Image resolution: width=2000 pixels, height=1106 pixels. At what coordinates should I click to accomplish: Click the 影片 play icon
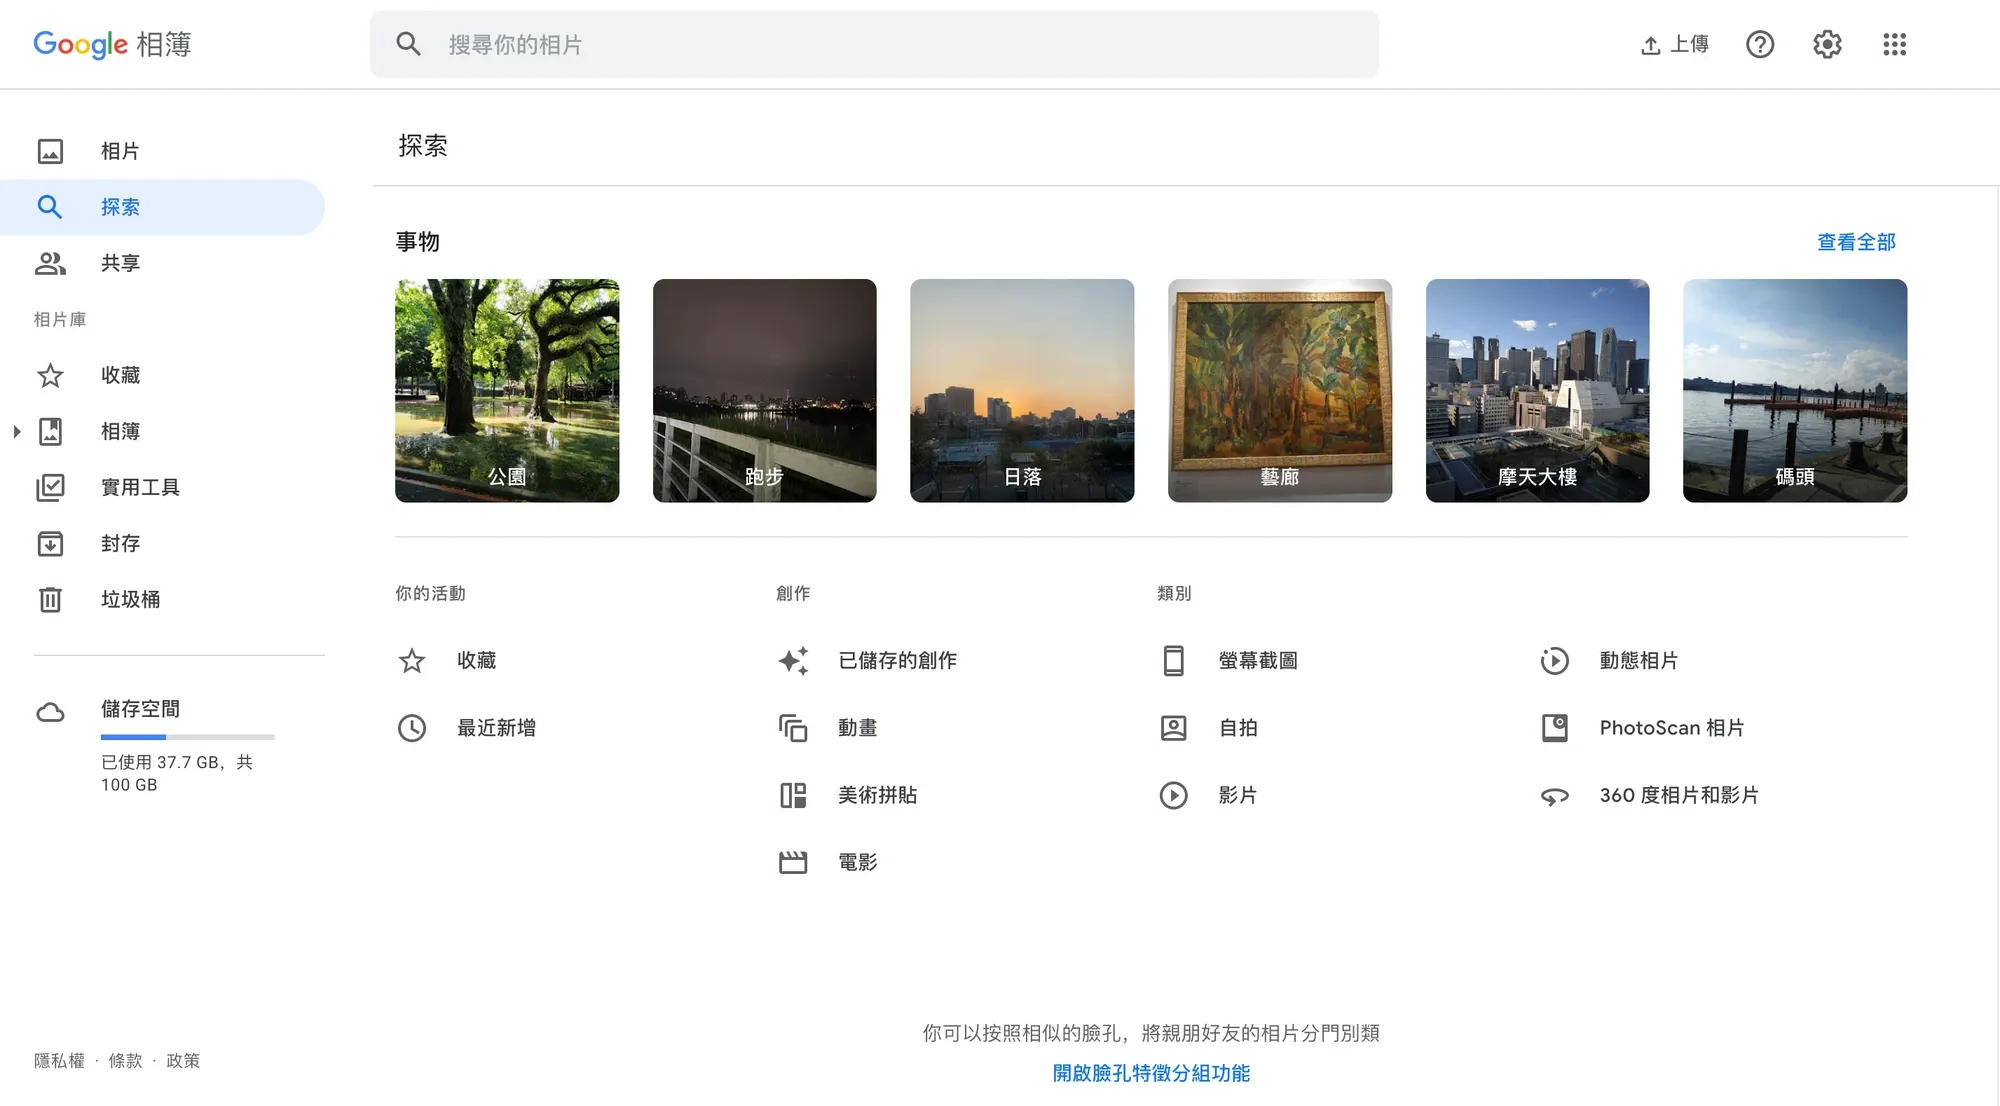1174,795
